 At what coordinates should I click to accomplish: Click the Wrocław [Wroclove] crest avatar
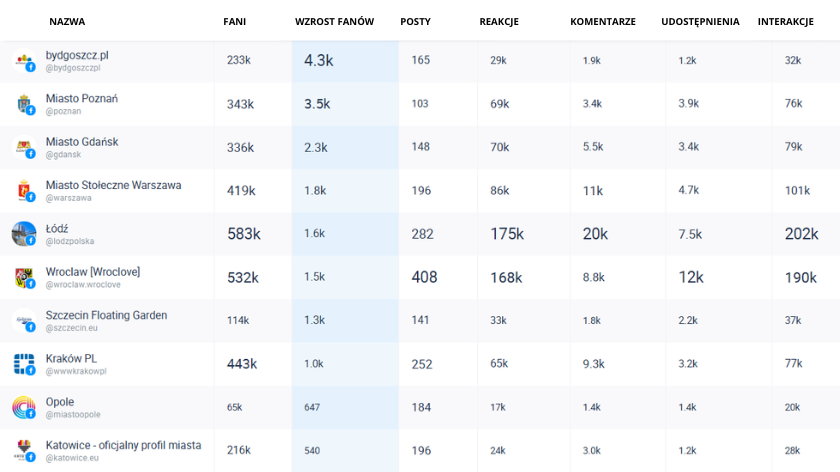[23, 278]
